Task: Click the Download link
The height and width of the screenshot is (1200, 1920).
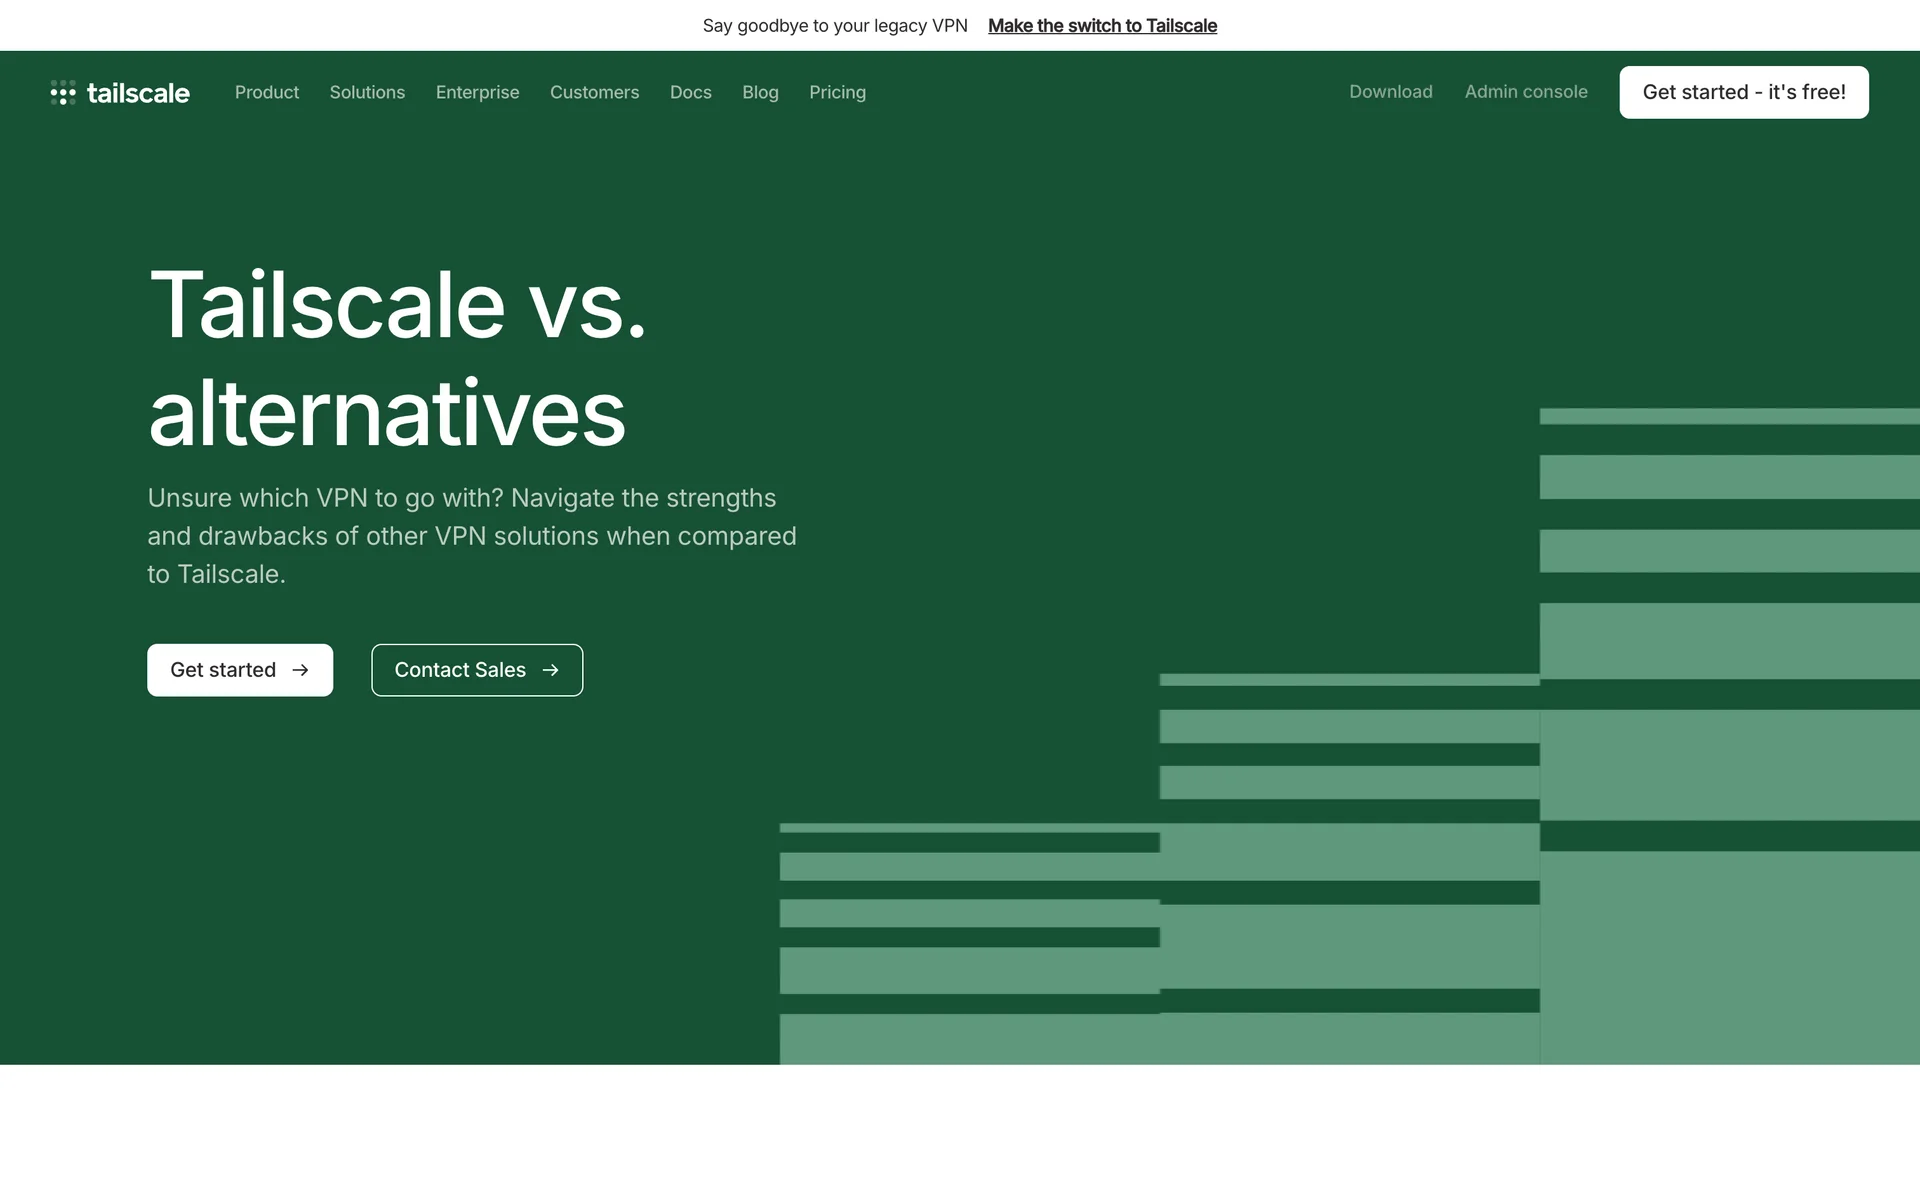Action: (x=1390, y=92)
